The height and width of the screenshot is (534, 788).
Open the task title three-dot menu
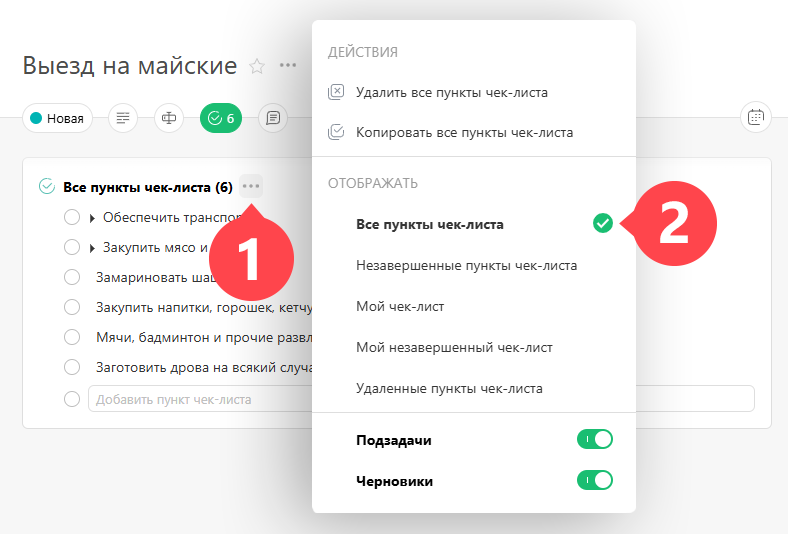(288, 65)
